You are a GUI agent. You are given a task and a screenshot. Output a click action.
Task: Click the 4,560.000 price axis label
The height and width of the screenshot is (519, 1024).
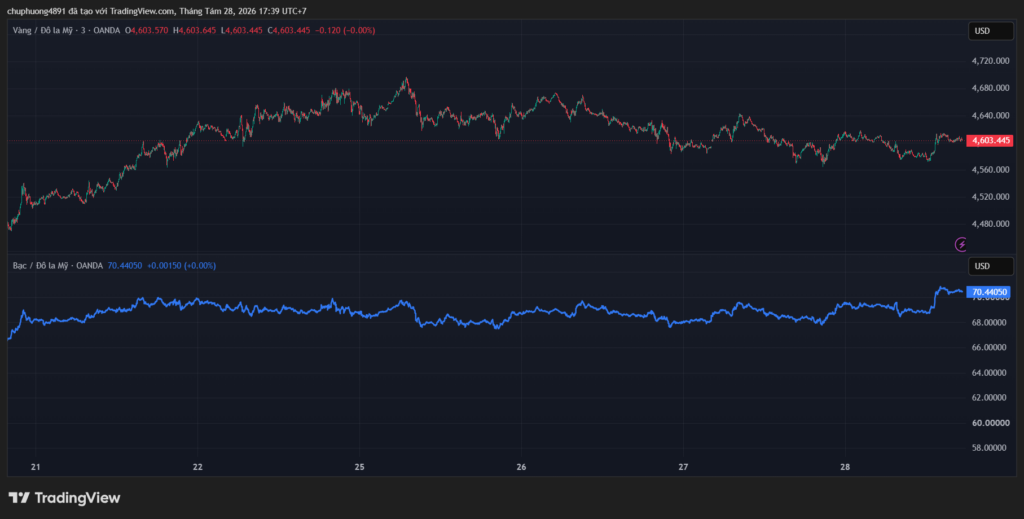[990, 170]
